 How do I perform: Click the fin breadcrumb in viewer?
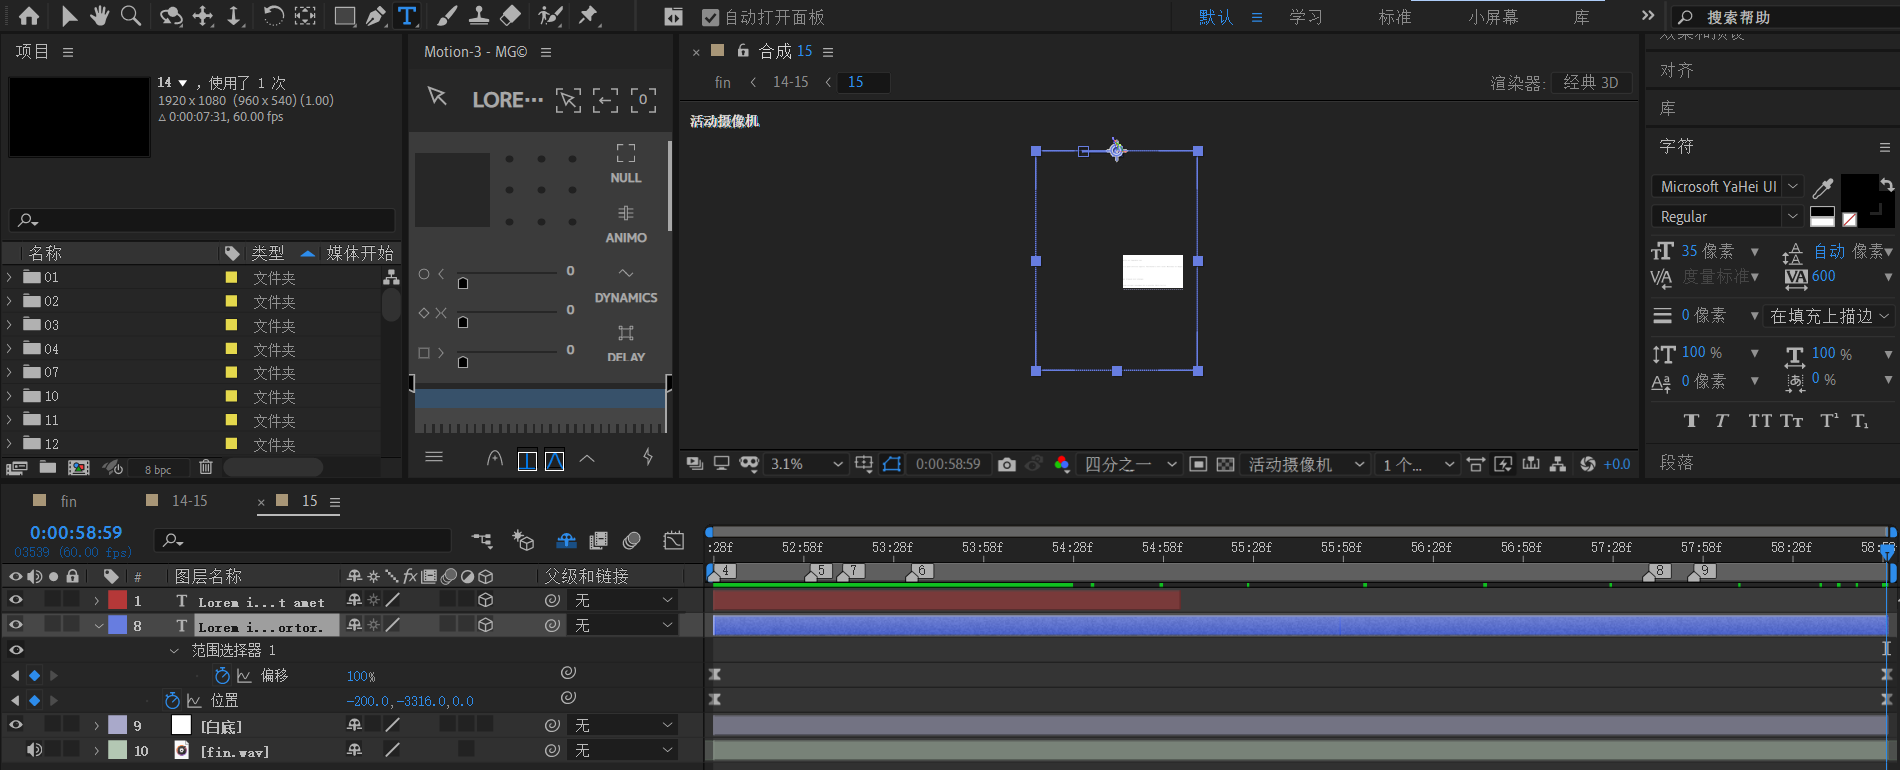pyautogui.click(x=723, y=82)
